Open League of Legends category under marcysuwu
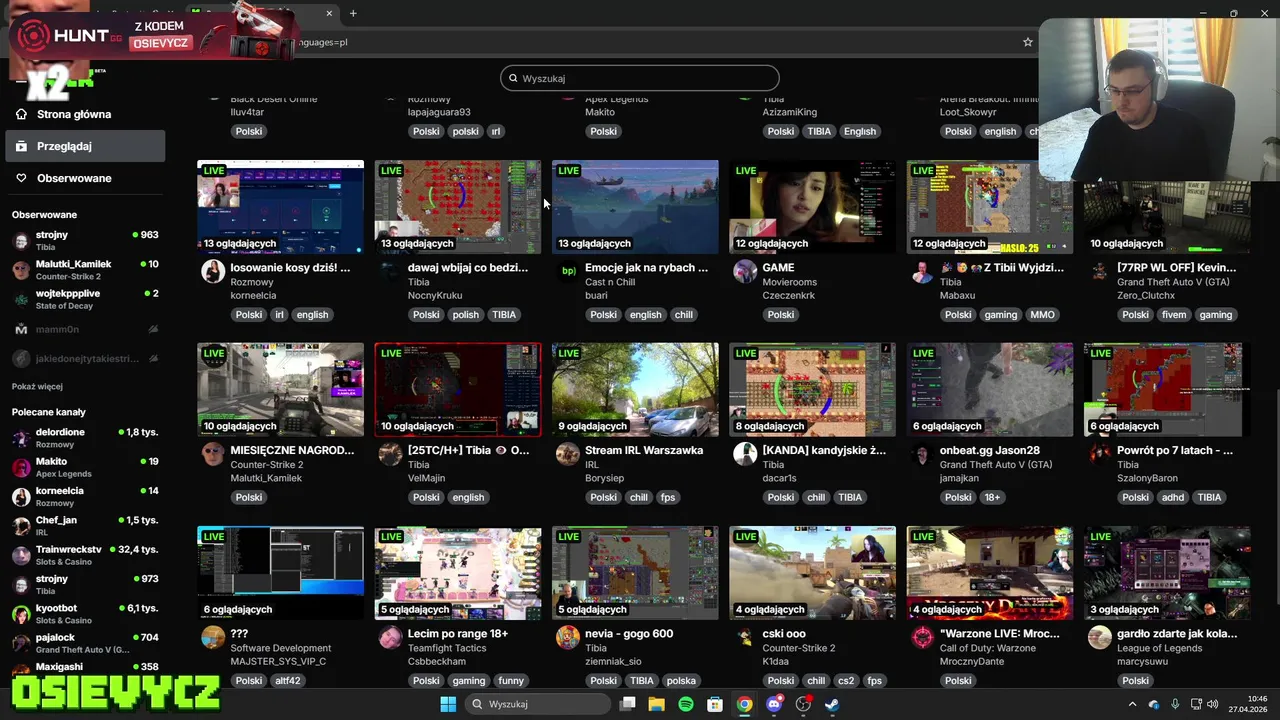This screenshot has height=720, width=1280. coord(1158,648)
